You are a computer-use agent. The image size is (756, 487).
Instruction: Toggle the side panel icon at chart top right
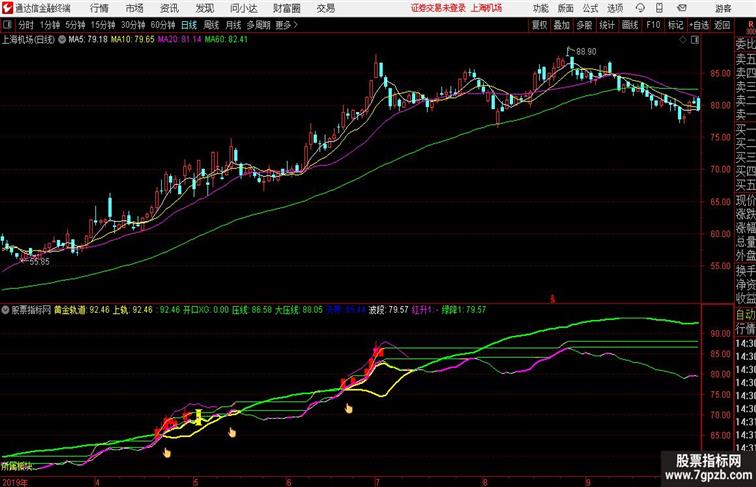point(695,40)
